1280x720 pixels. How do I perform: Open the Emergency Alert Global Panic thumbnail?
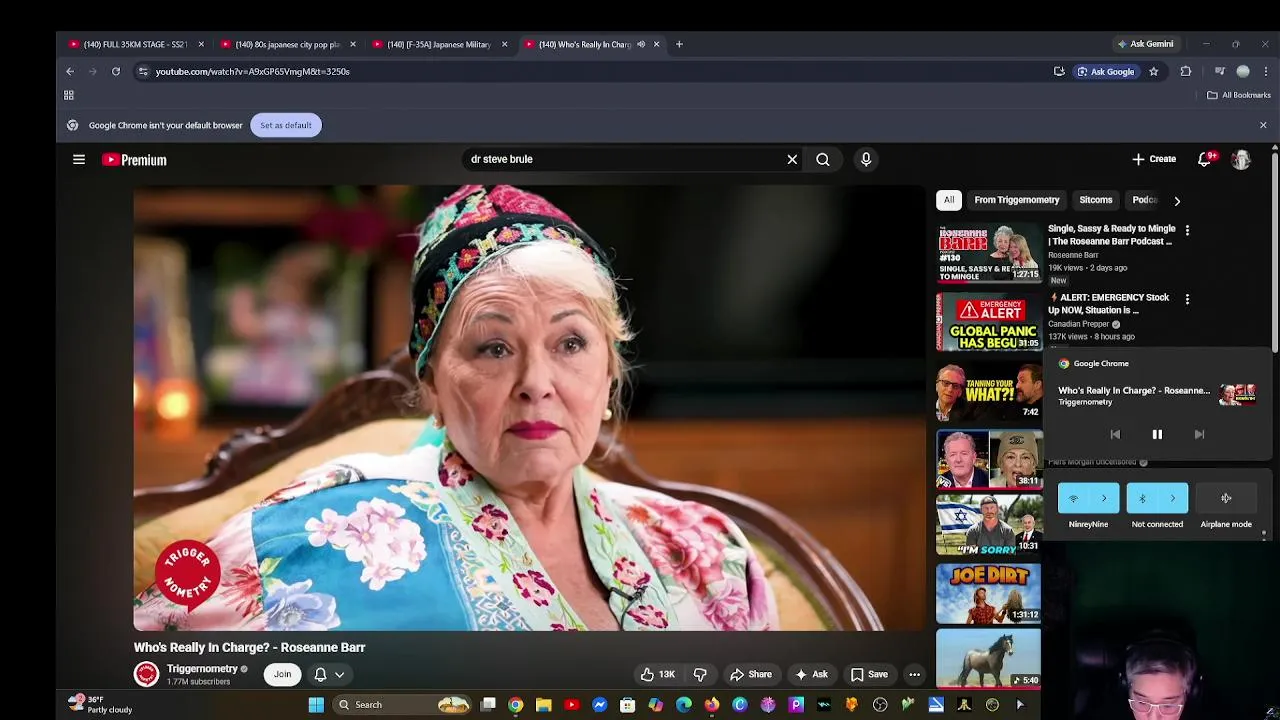click(989, 322)
